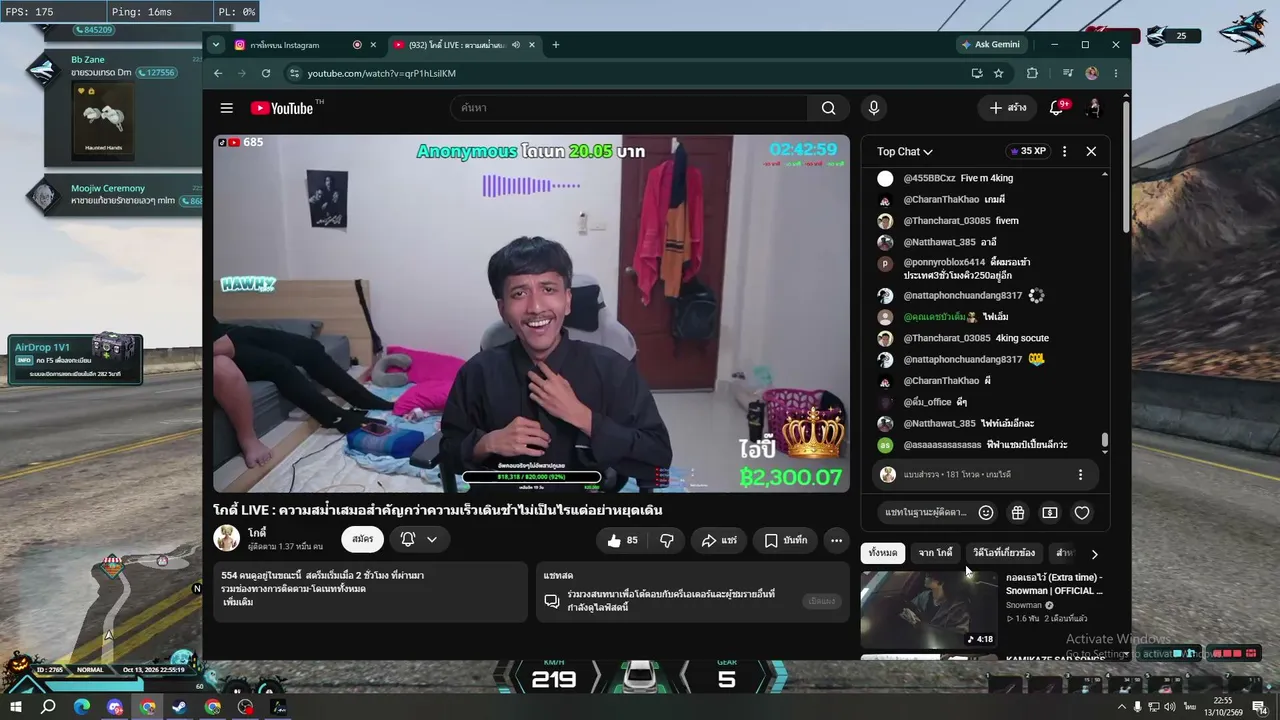Select the จาก โกดี้ filter chip
The height and width of the screenshot is (720, 1280).
click(936, 553)
